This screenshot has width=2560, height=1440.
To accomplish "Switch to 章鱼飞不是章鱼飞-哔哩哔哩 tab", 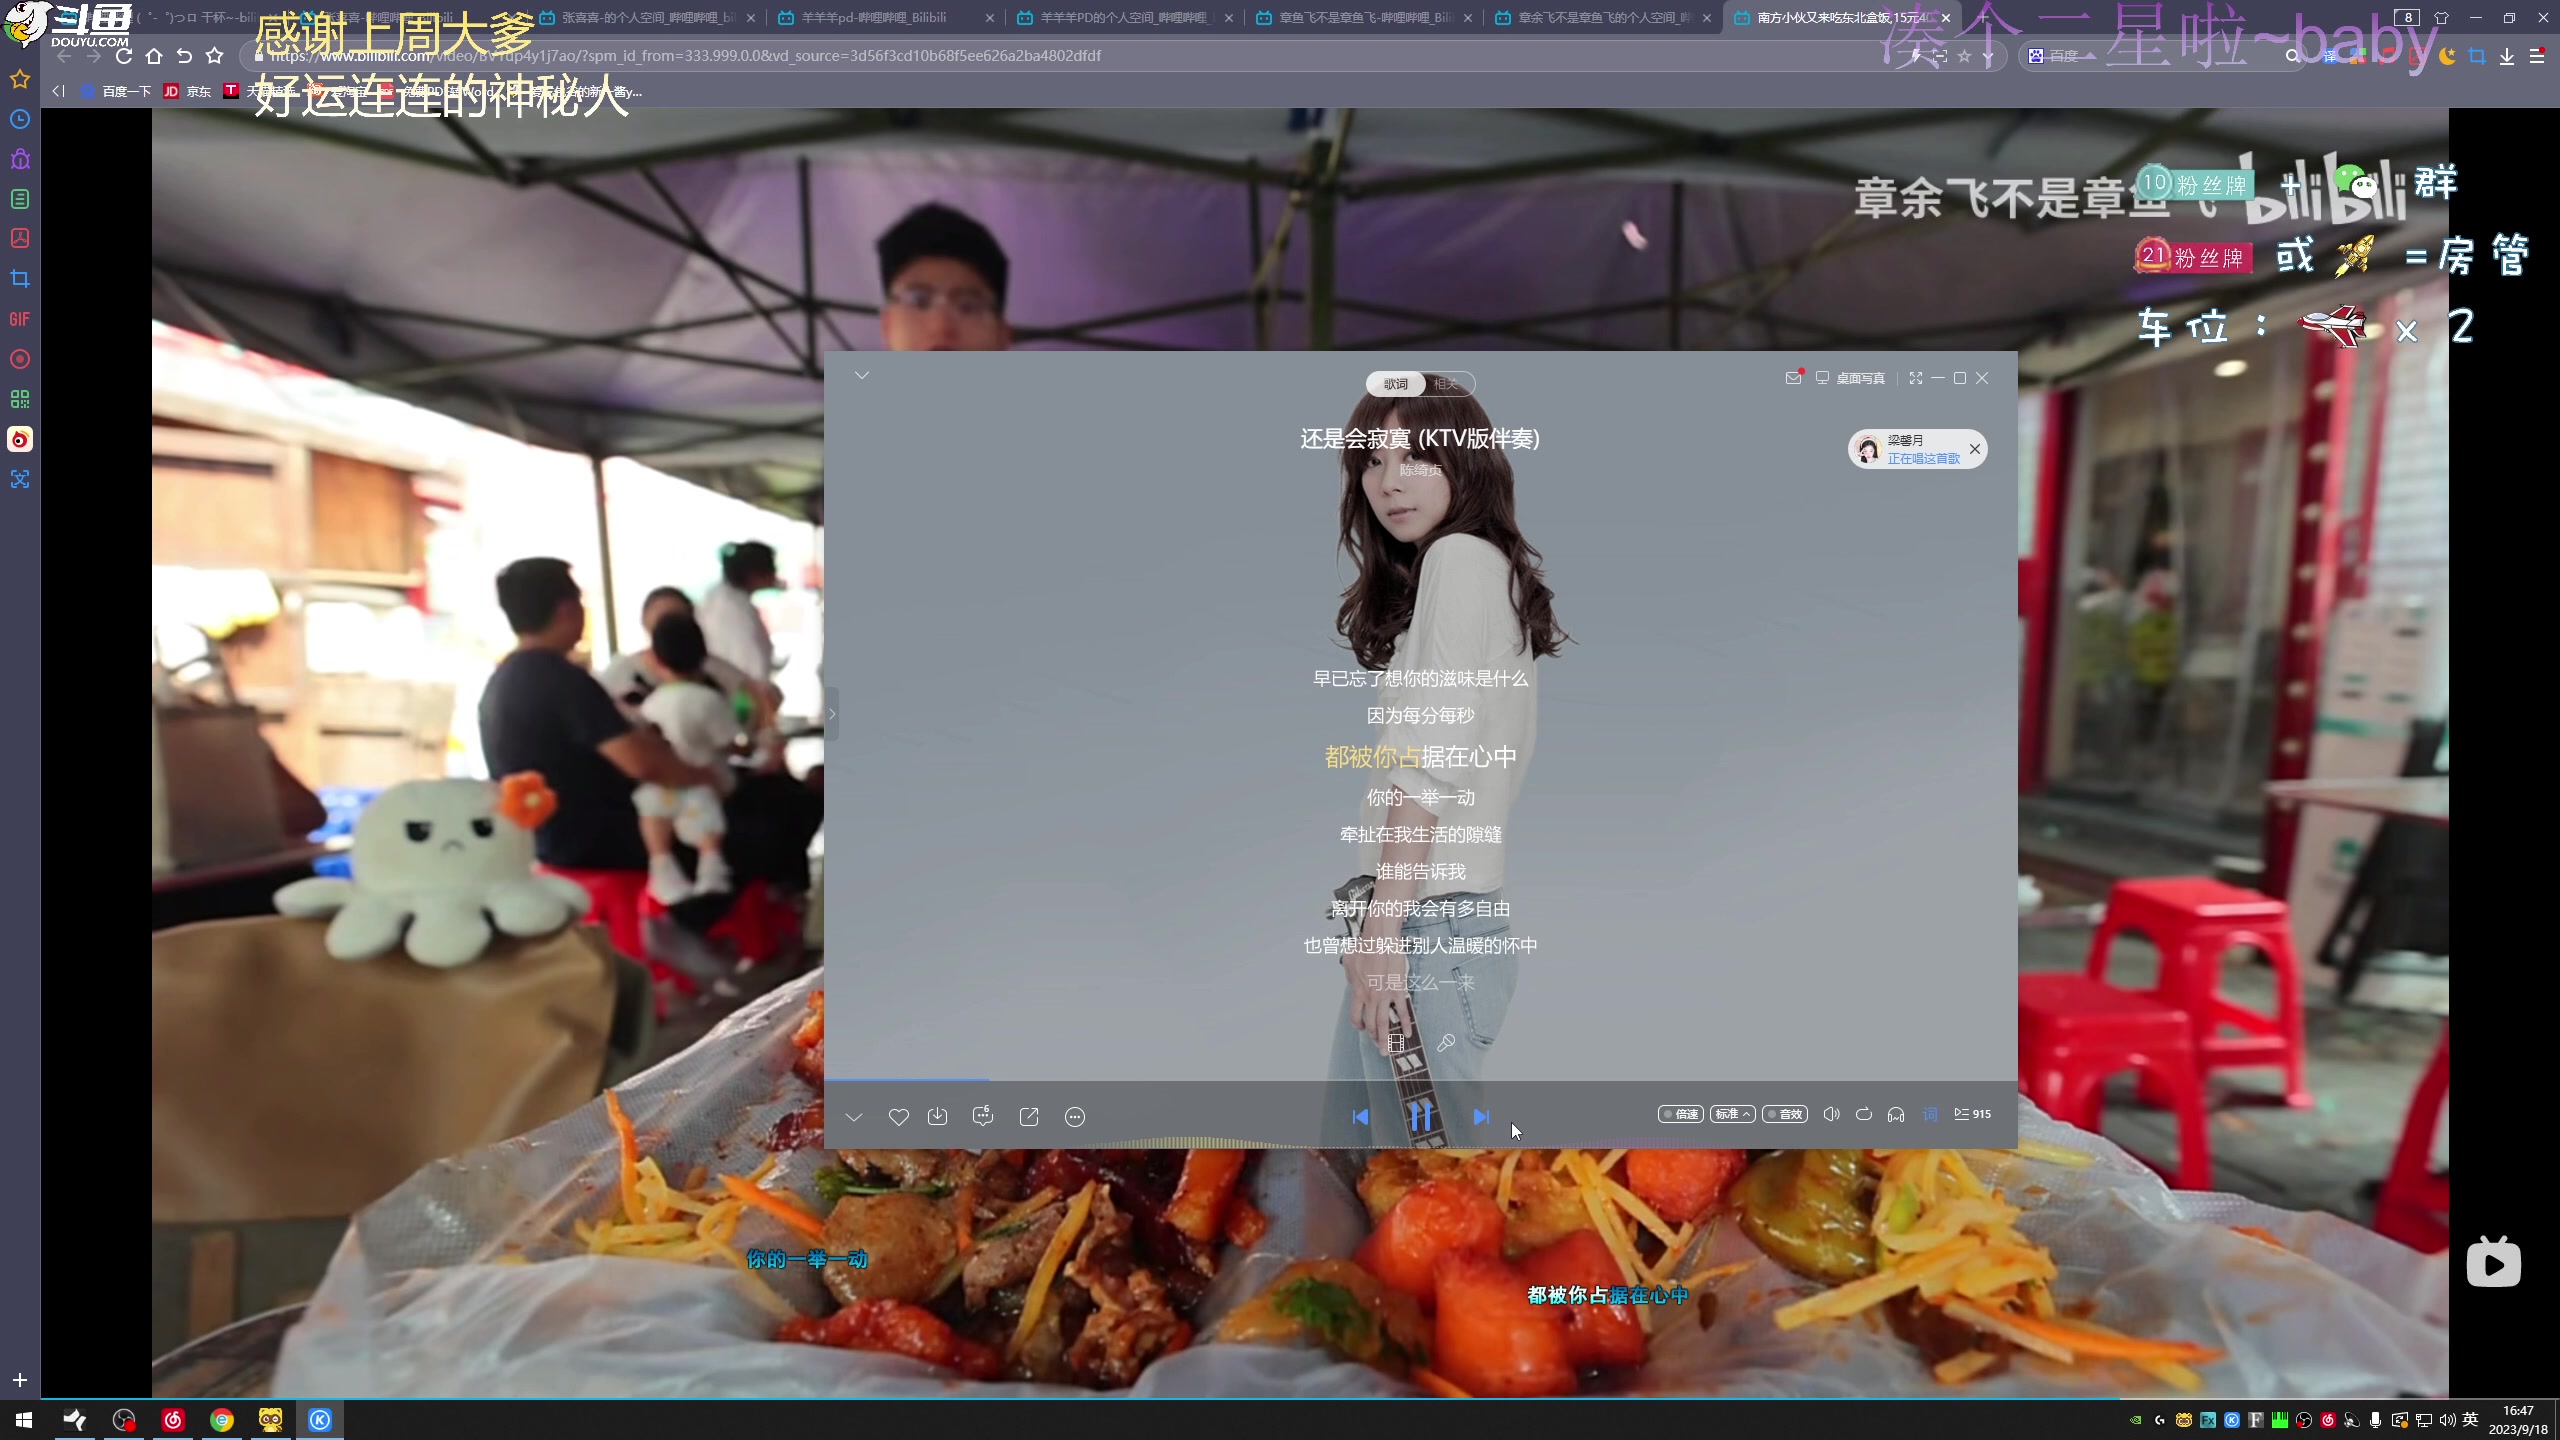I will pyautogui.click(x=1364, y=18).
